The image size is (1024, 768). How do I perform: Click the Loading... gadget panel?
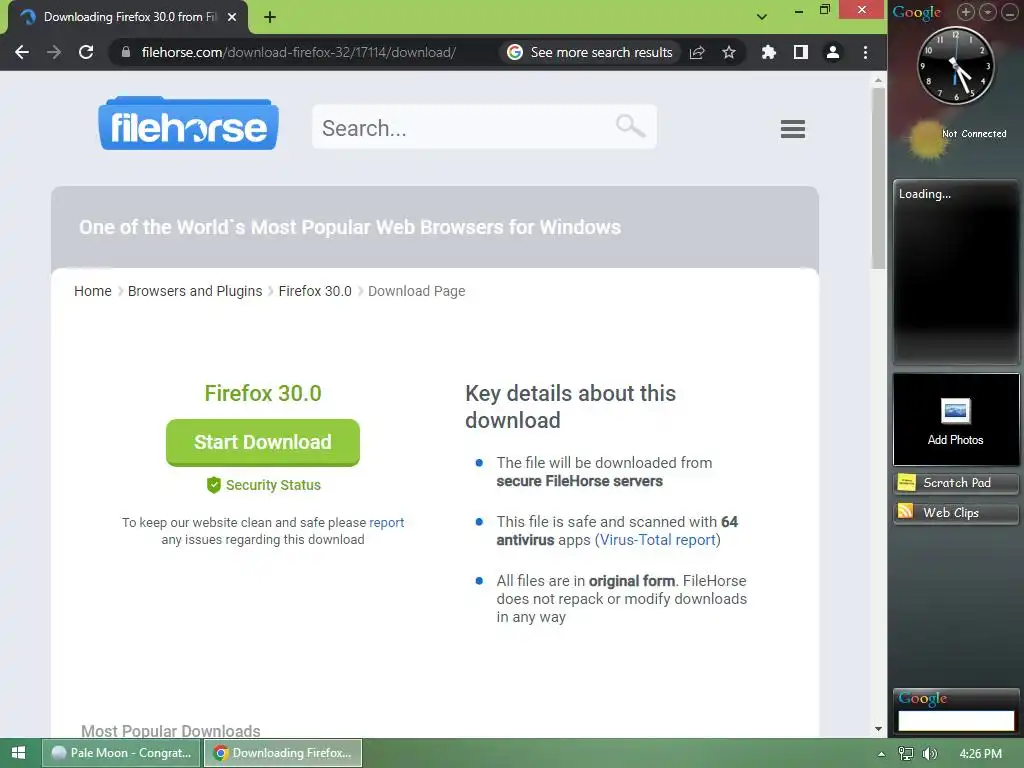(955, 271)
